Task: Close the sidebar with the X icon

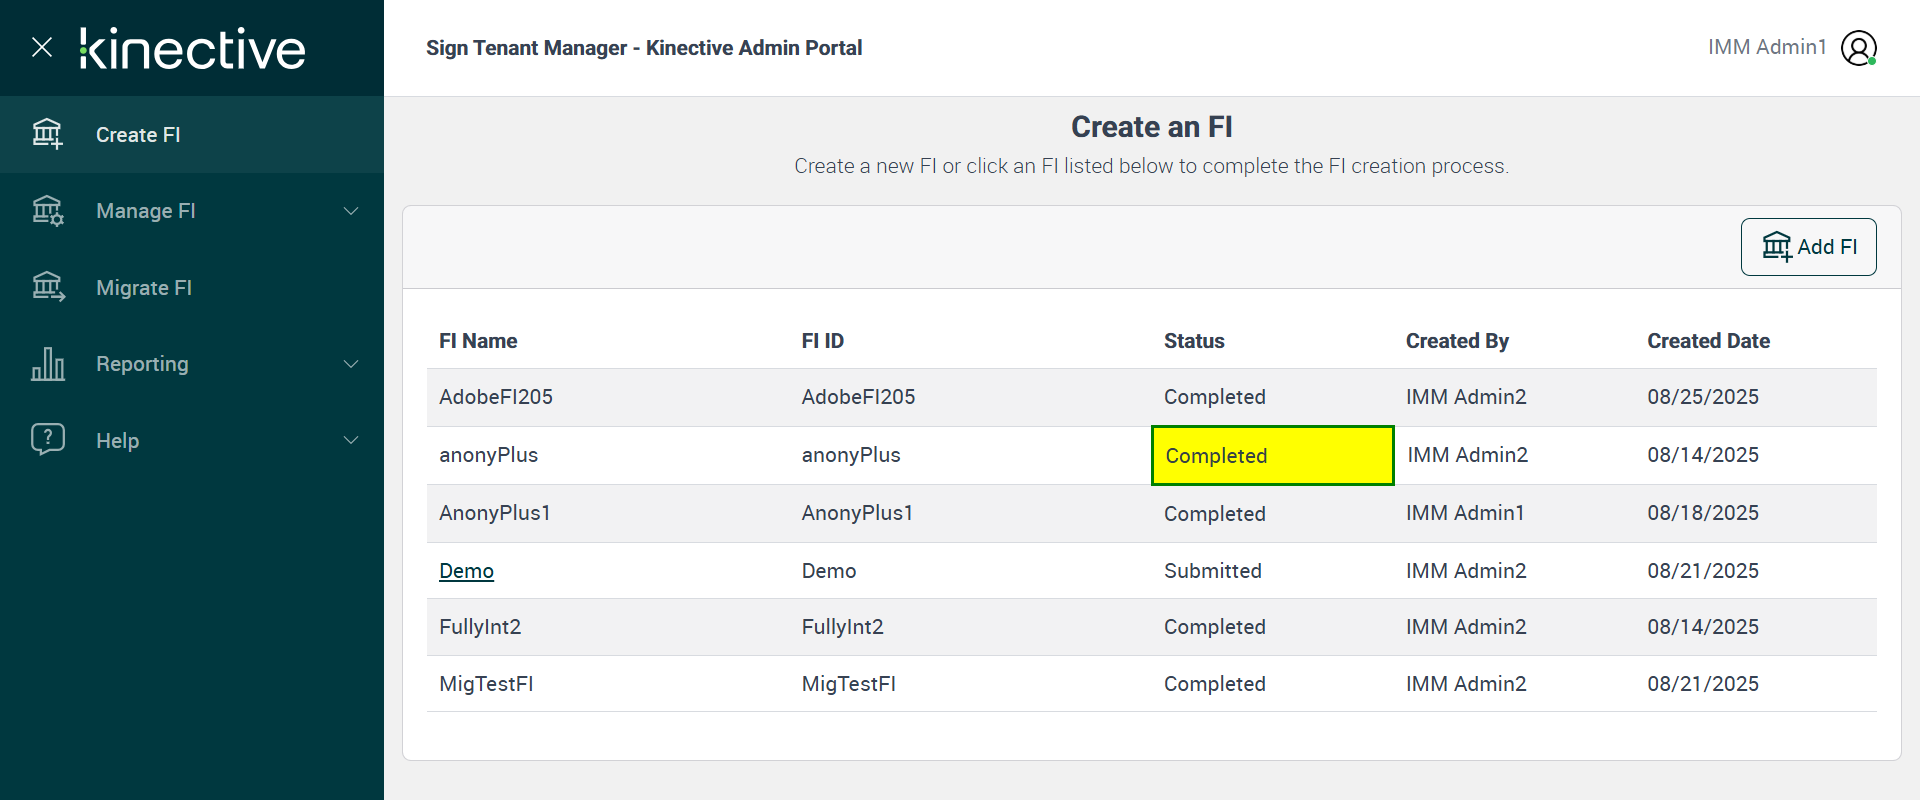Action: point(42,47)
